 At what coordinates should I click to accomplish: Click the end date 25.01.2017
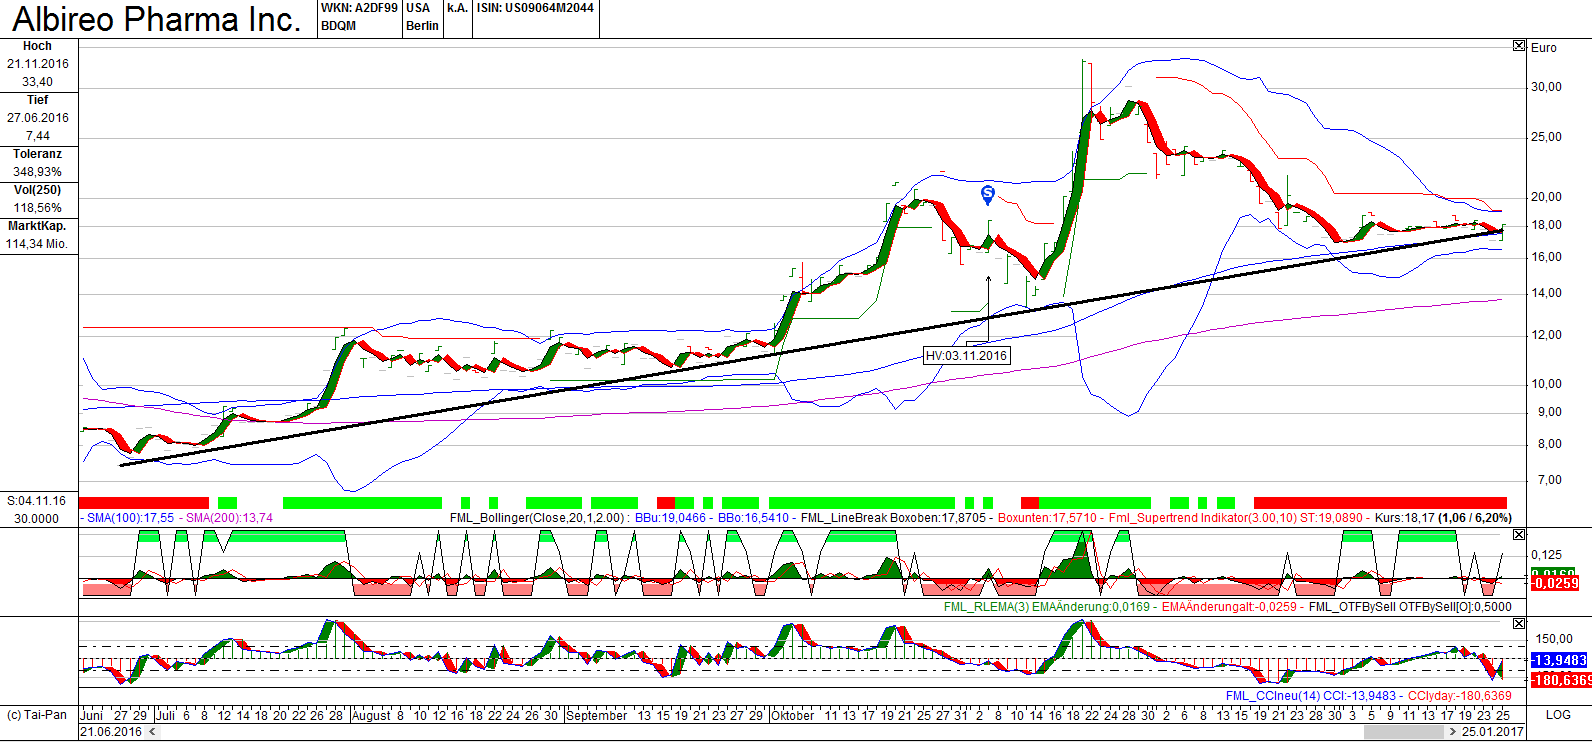1493,732
